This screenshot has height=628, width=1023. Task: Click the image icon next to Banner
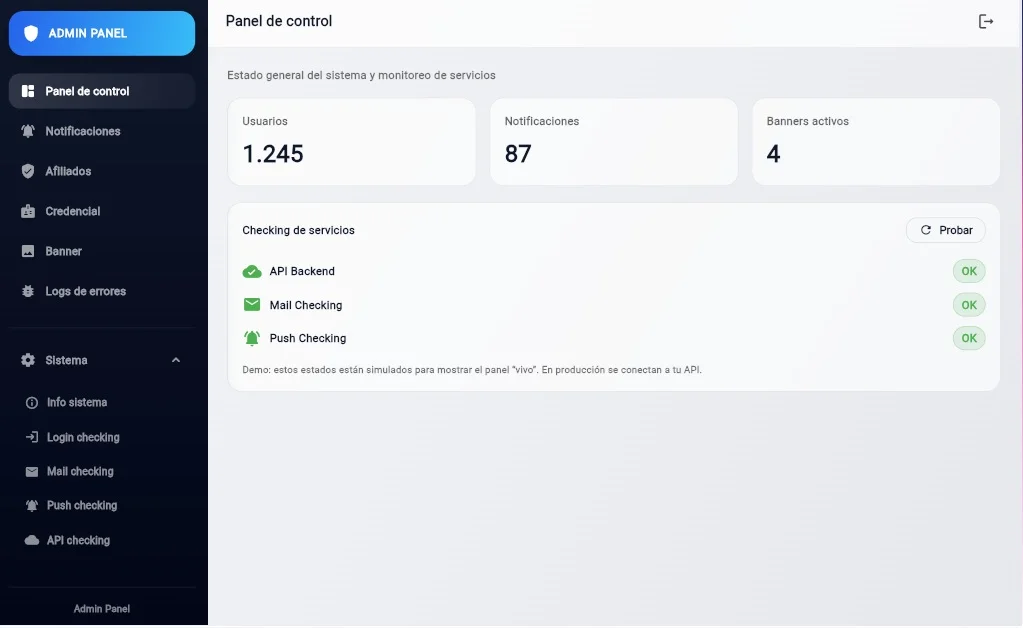click(28, 251)
